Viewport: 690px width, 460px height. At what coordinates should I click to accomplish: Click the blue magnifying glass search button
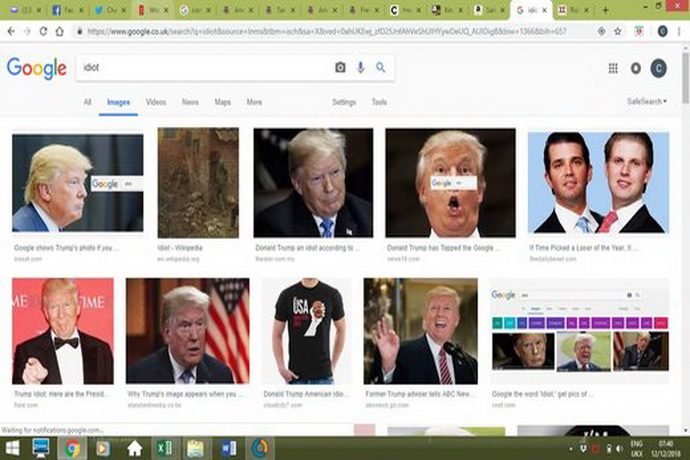(x=380, y=67)
